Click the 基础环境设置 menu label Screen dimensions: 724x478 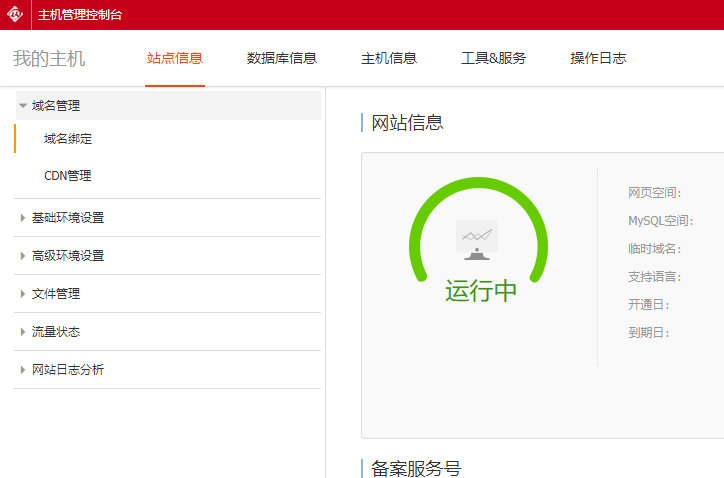click(68, 218)
